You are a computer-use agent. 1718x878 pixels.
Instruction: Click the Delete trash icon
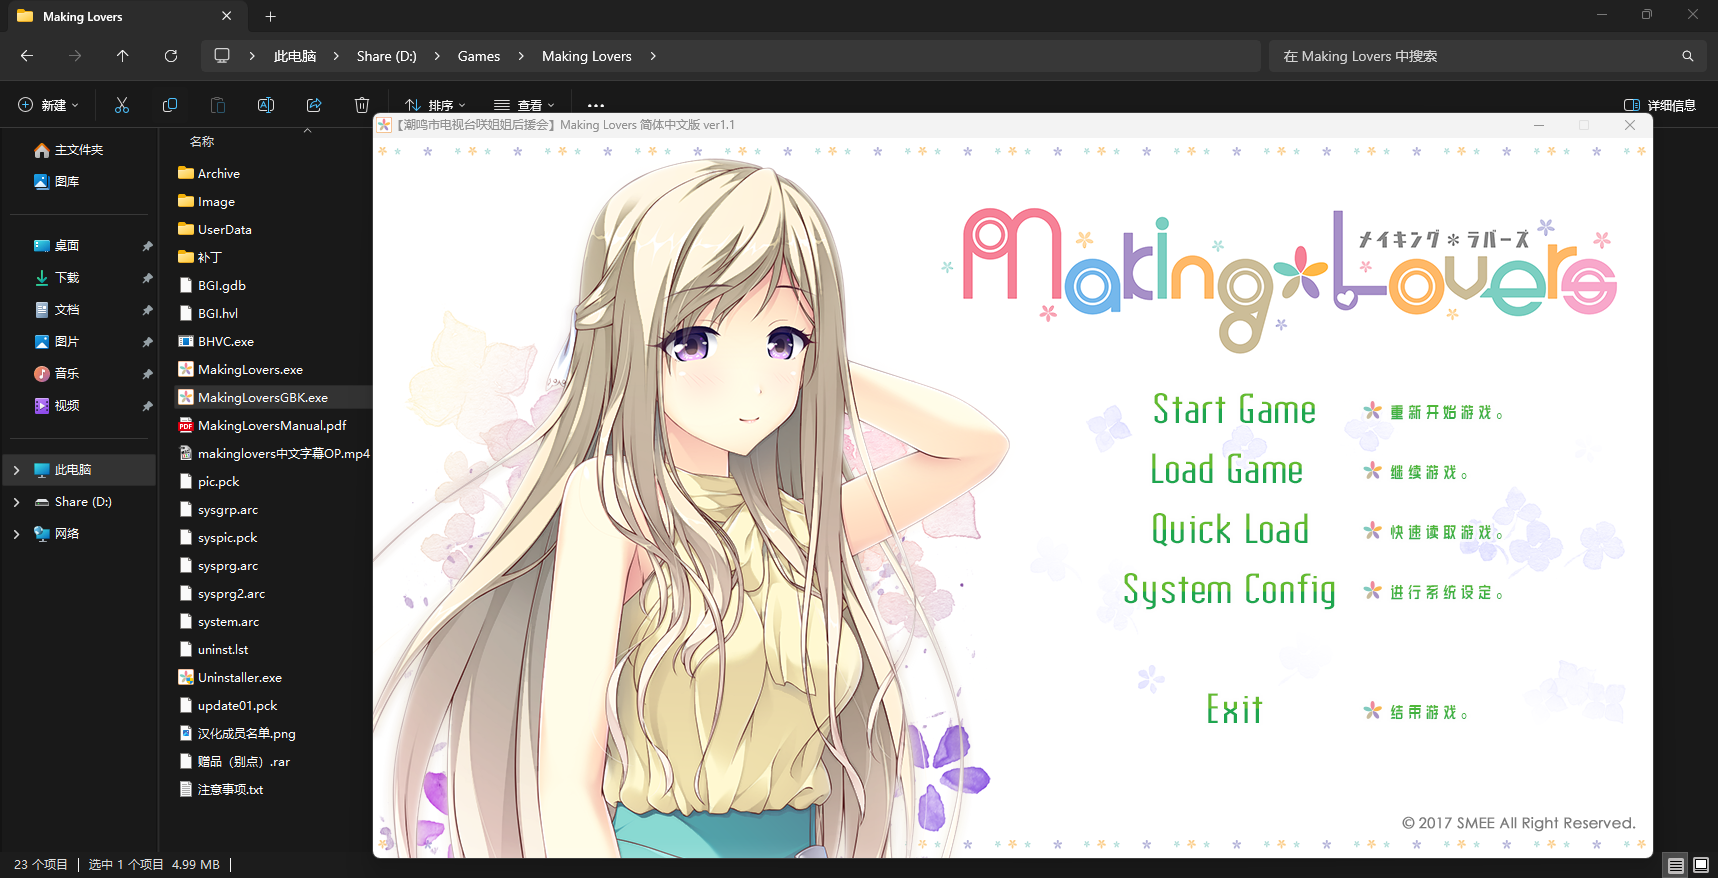click(362, 105)
